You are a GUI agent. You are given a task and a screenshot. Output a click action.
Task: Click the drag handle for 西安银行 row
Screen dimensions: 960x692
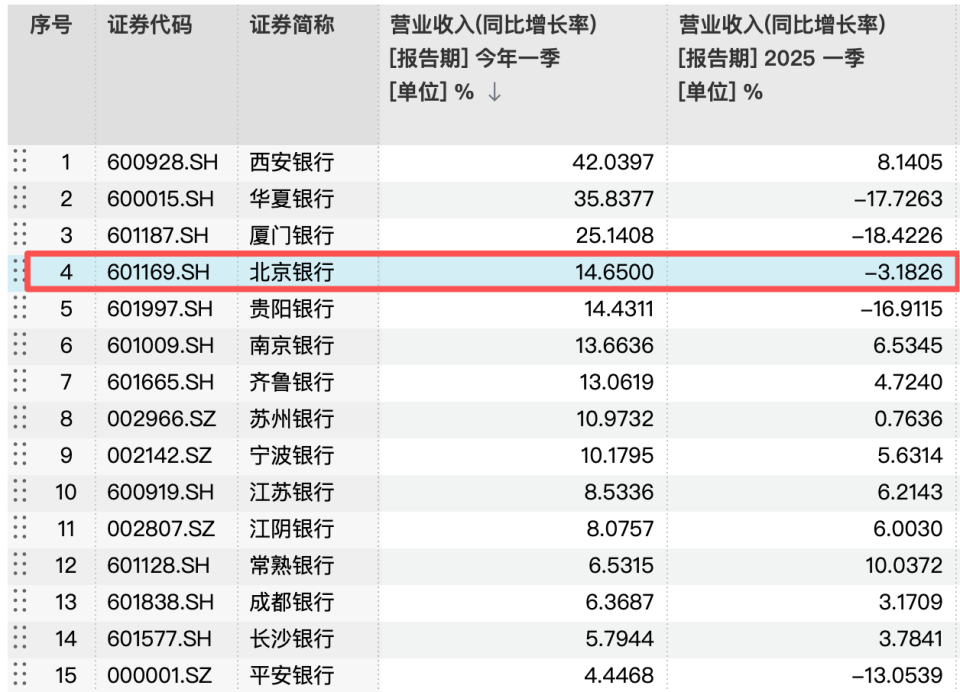20,161
